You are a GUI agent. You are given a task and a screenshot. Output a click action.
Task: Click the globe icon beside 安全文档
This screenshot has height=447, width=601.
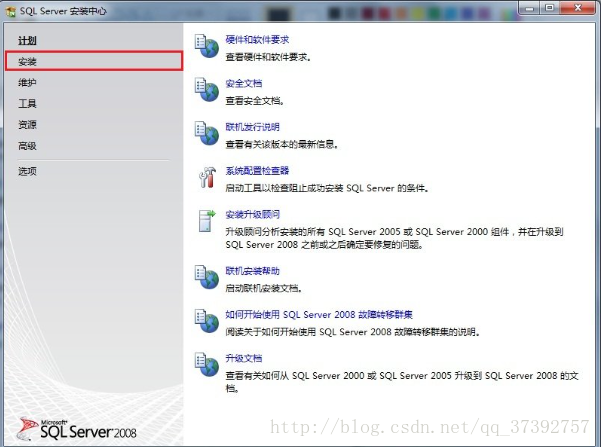tap(207, 90)
